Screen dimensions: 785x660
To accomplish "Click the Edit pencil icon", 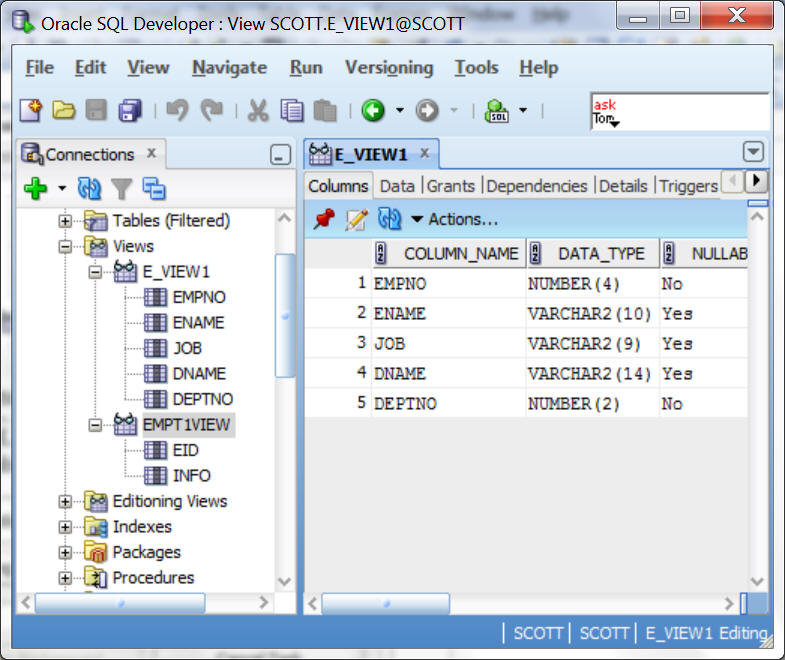I will pos(356,219).
